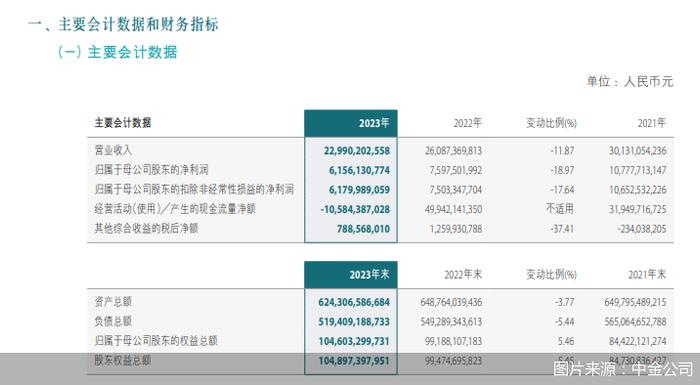Select the 营业收入 row label
This screenshot has height=385, width=700.
113,150
